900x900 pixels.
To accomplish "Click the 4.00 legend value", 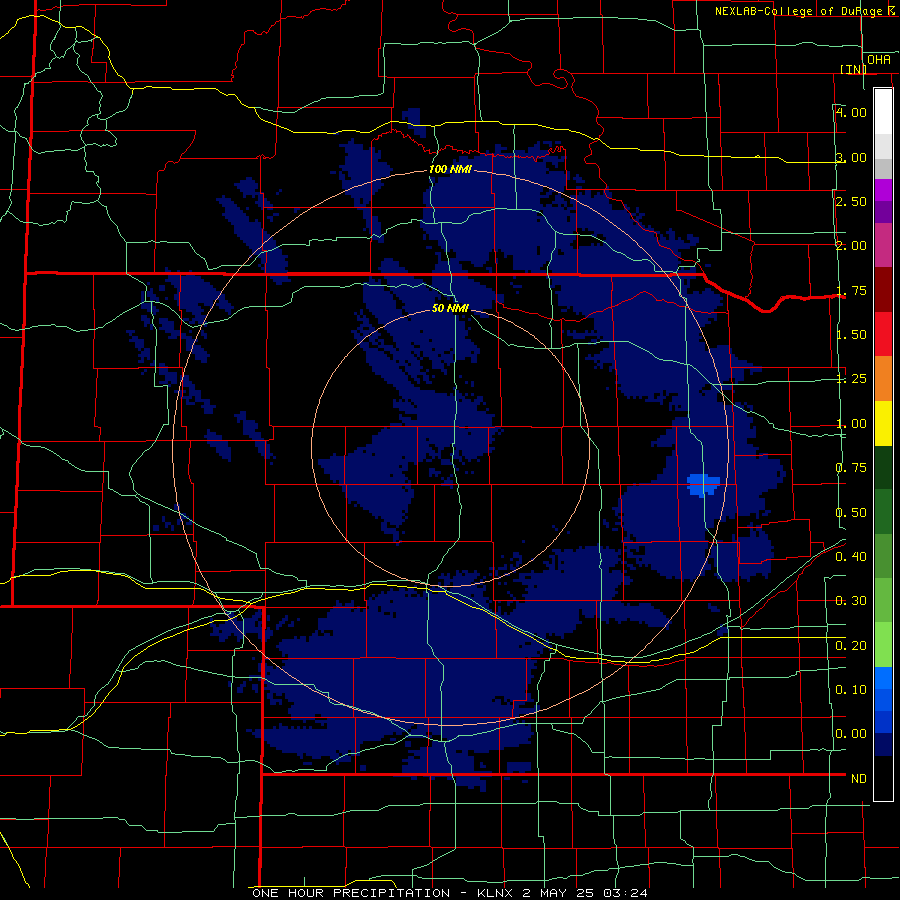I will click(851, 112).
